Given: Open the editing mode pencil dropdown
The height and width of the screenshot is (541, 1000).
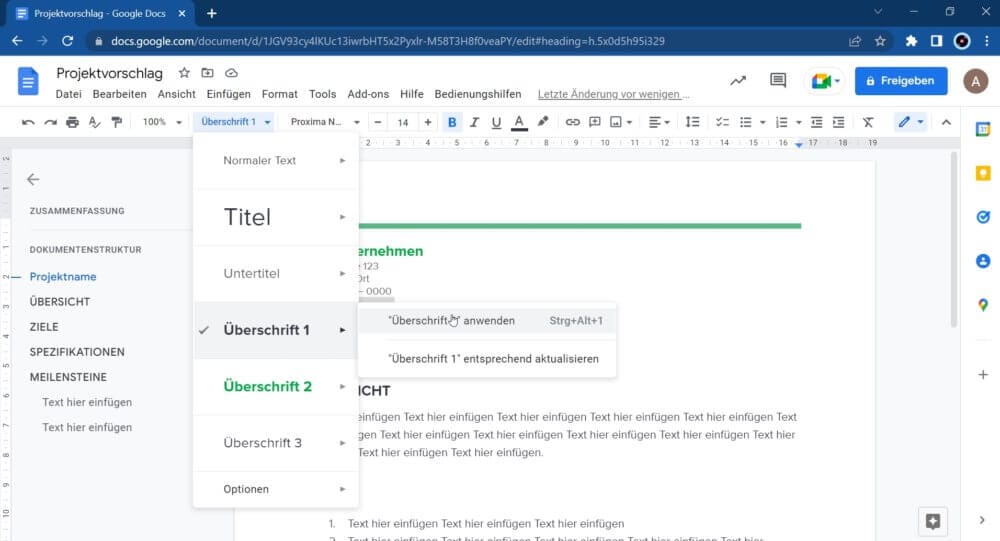Looking at the screenshot, I should (910, 122).
